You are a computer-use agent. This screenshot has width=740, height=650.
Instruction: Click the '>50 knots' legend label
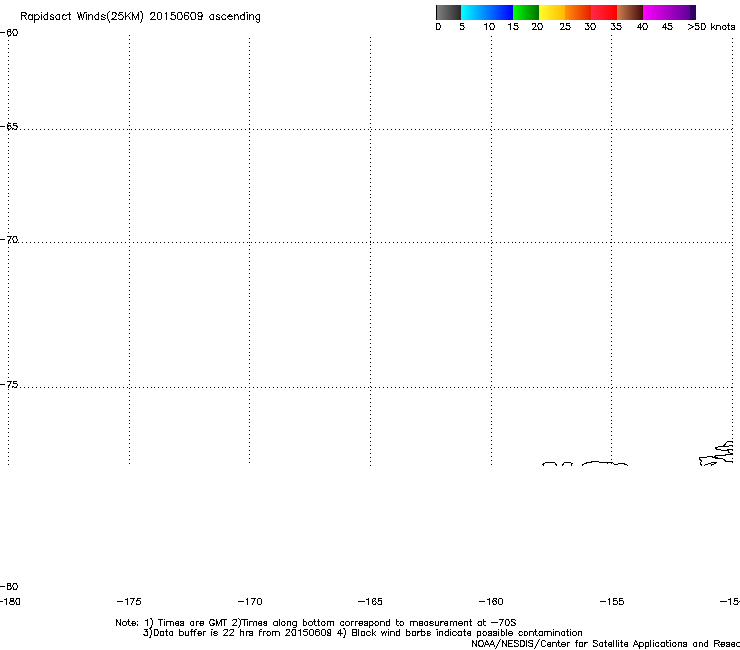coord(711,27)
